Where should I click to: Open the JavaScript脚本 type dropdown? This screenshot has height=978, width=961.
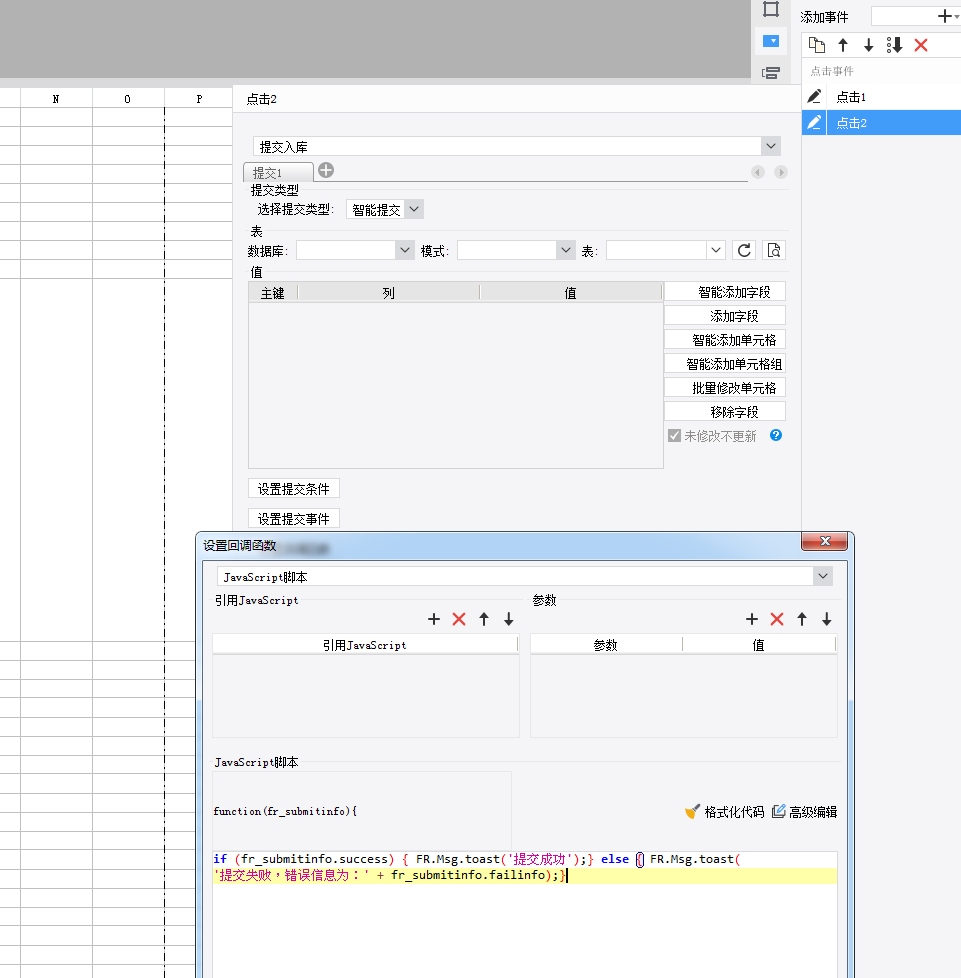pos(823,576)
